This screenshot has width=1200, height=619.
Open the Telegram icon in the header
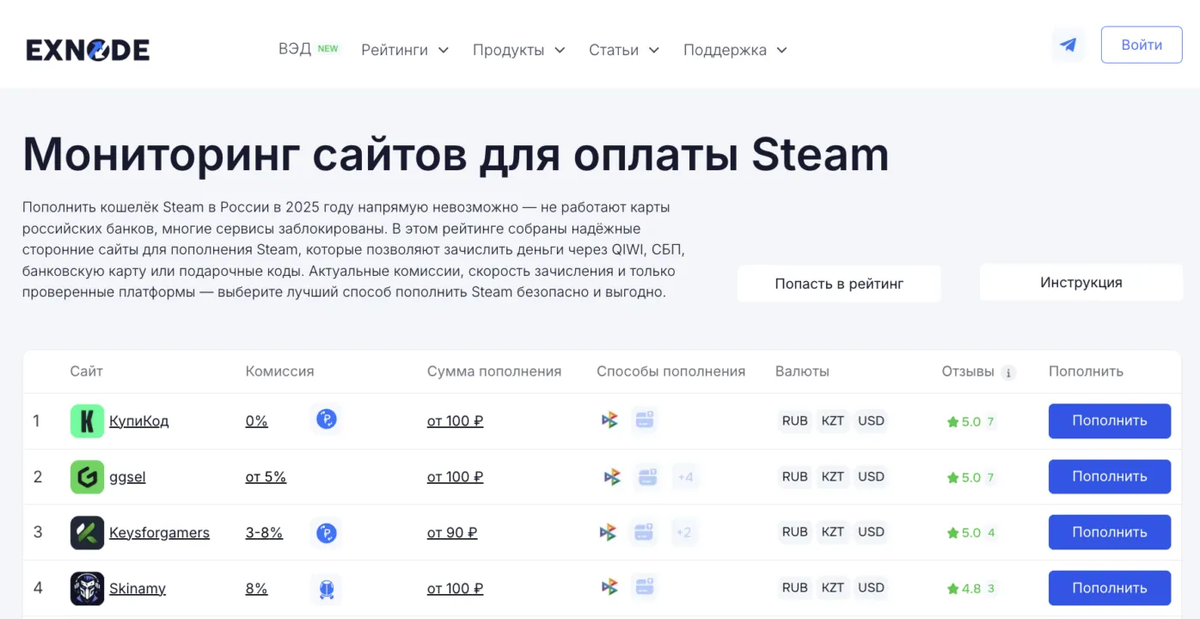coord(1068,45)
